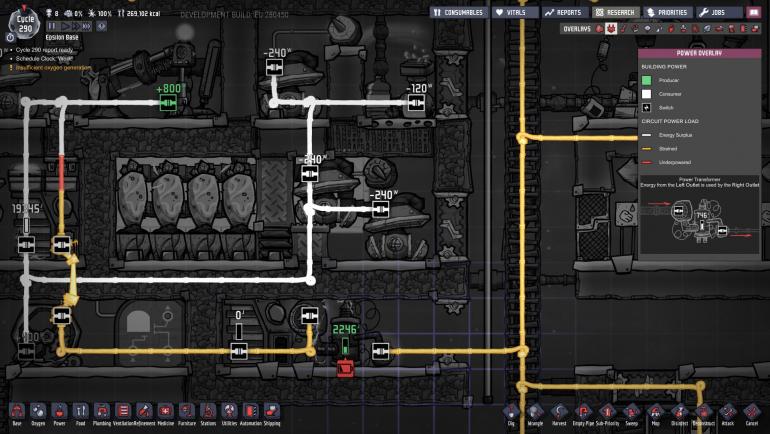
Task: Open the Automation build category
Action: (x=250, y=410)
